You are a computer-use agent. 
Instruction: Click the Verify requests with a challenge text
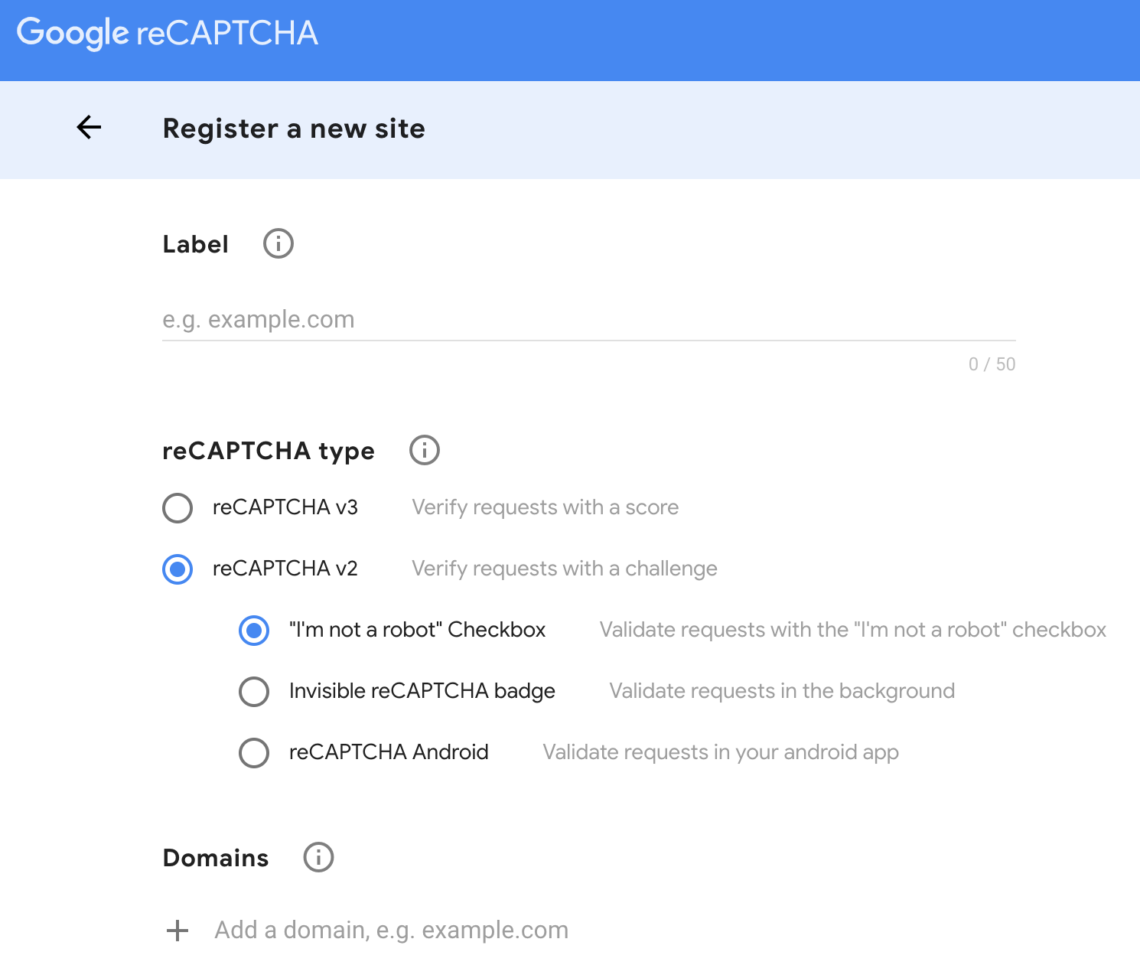(x=564, y=568)
